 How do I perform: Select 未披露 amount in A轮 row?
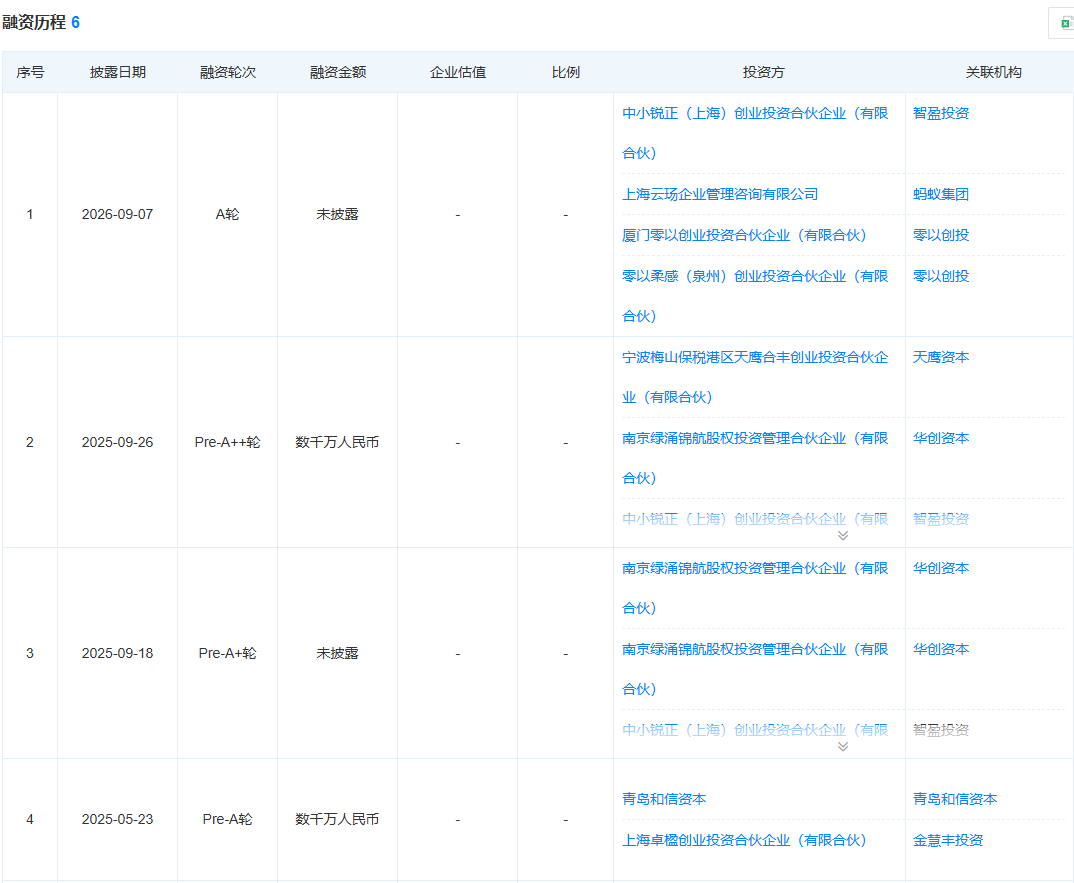337,214
